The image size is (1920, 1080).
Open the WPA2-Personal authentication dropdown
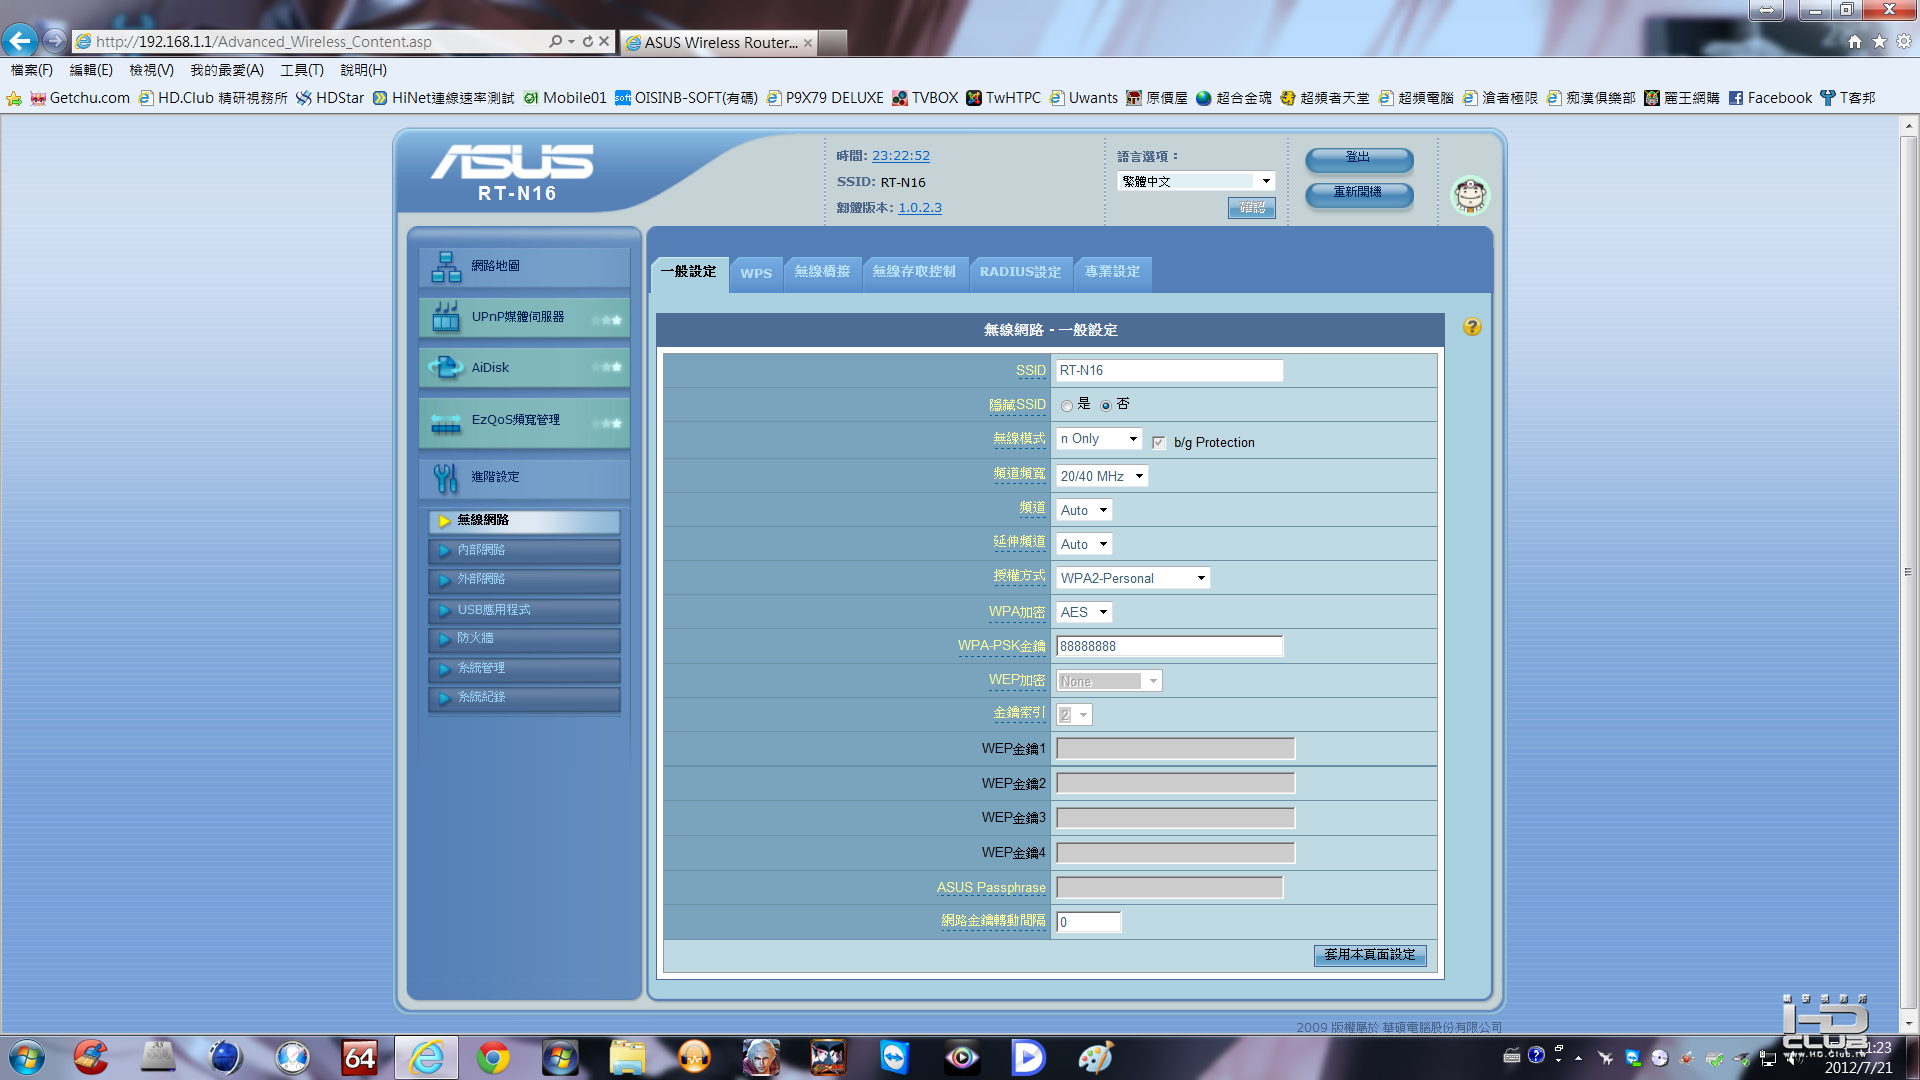(1132, 578)
